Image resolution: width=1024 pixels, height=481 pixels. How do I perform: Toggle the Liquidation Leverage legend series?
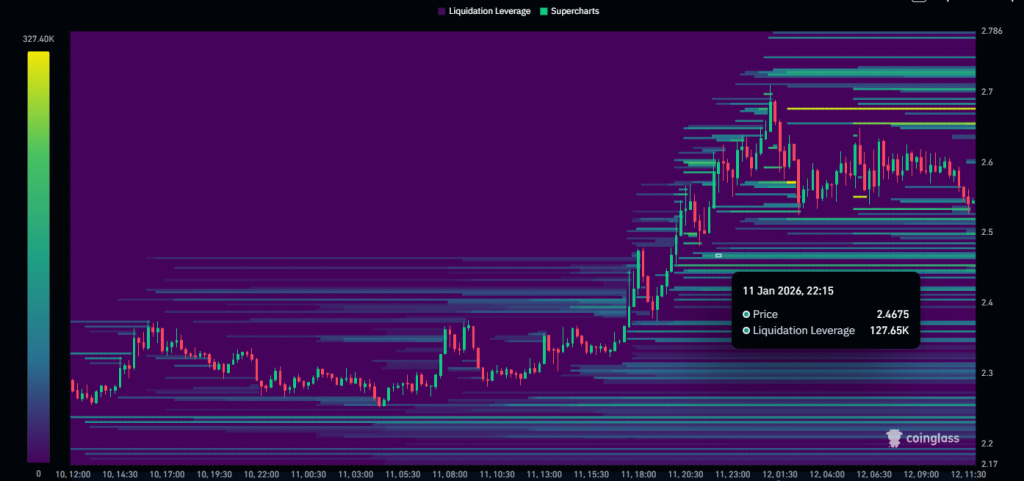point(484,11)
